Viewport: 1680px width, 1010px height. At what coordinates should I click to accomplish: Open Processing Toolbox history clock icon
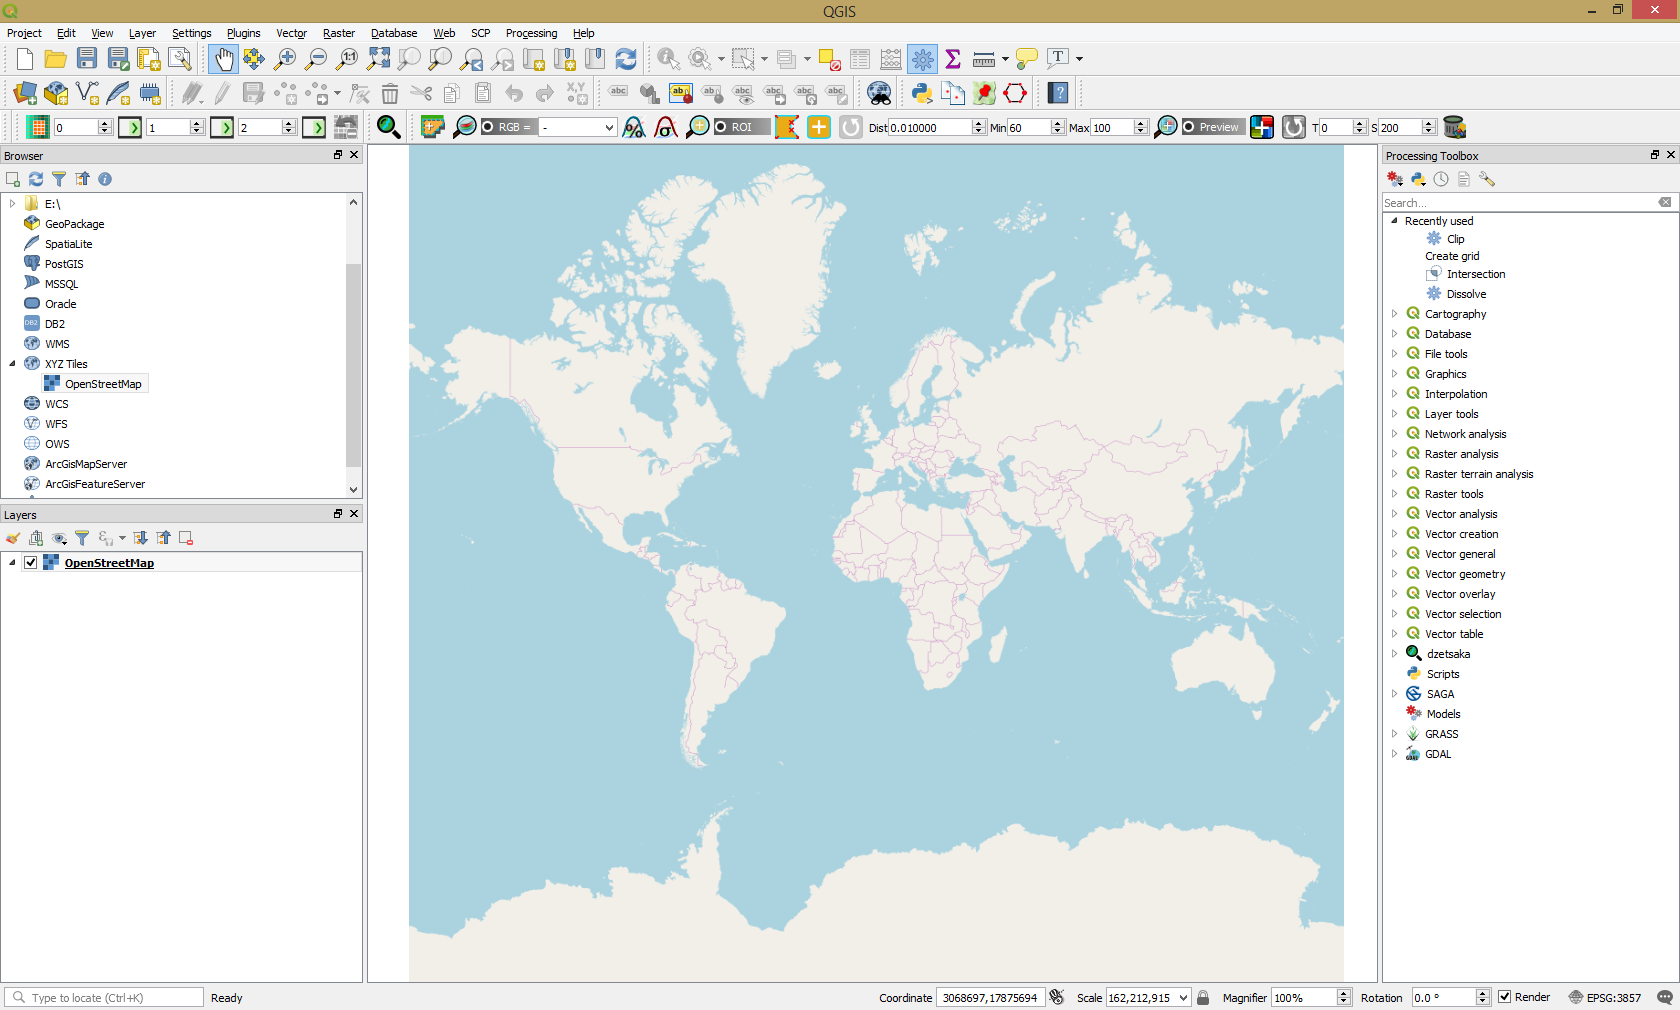point(1441,179)
